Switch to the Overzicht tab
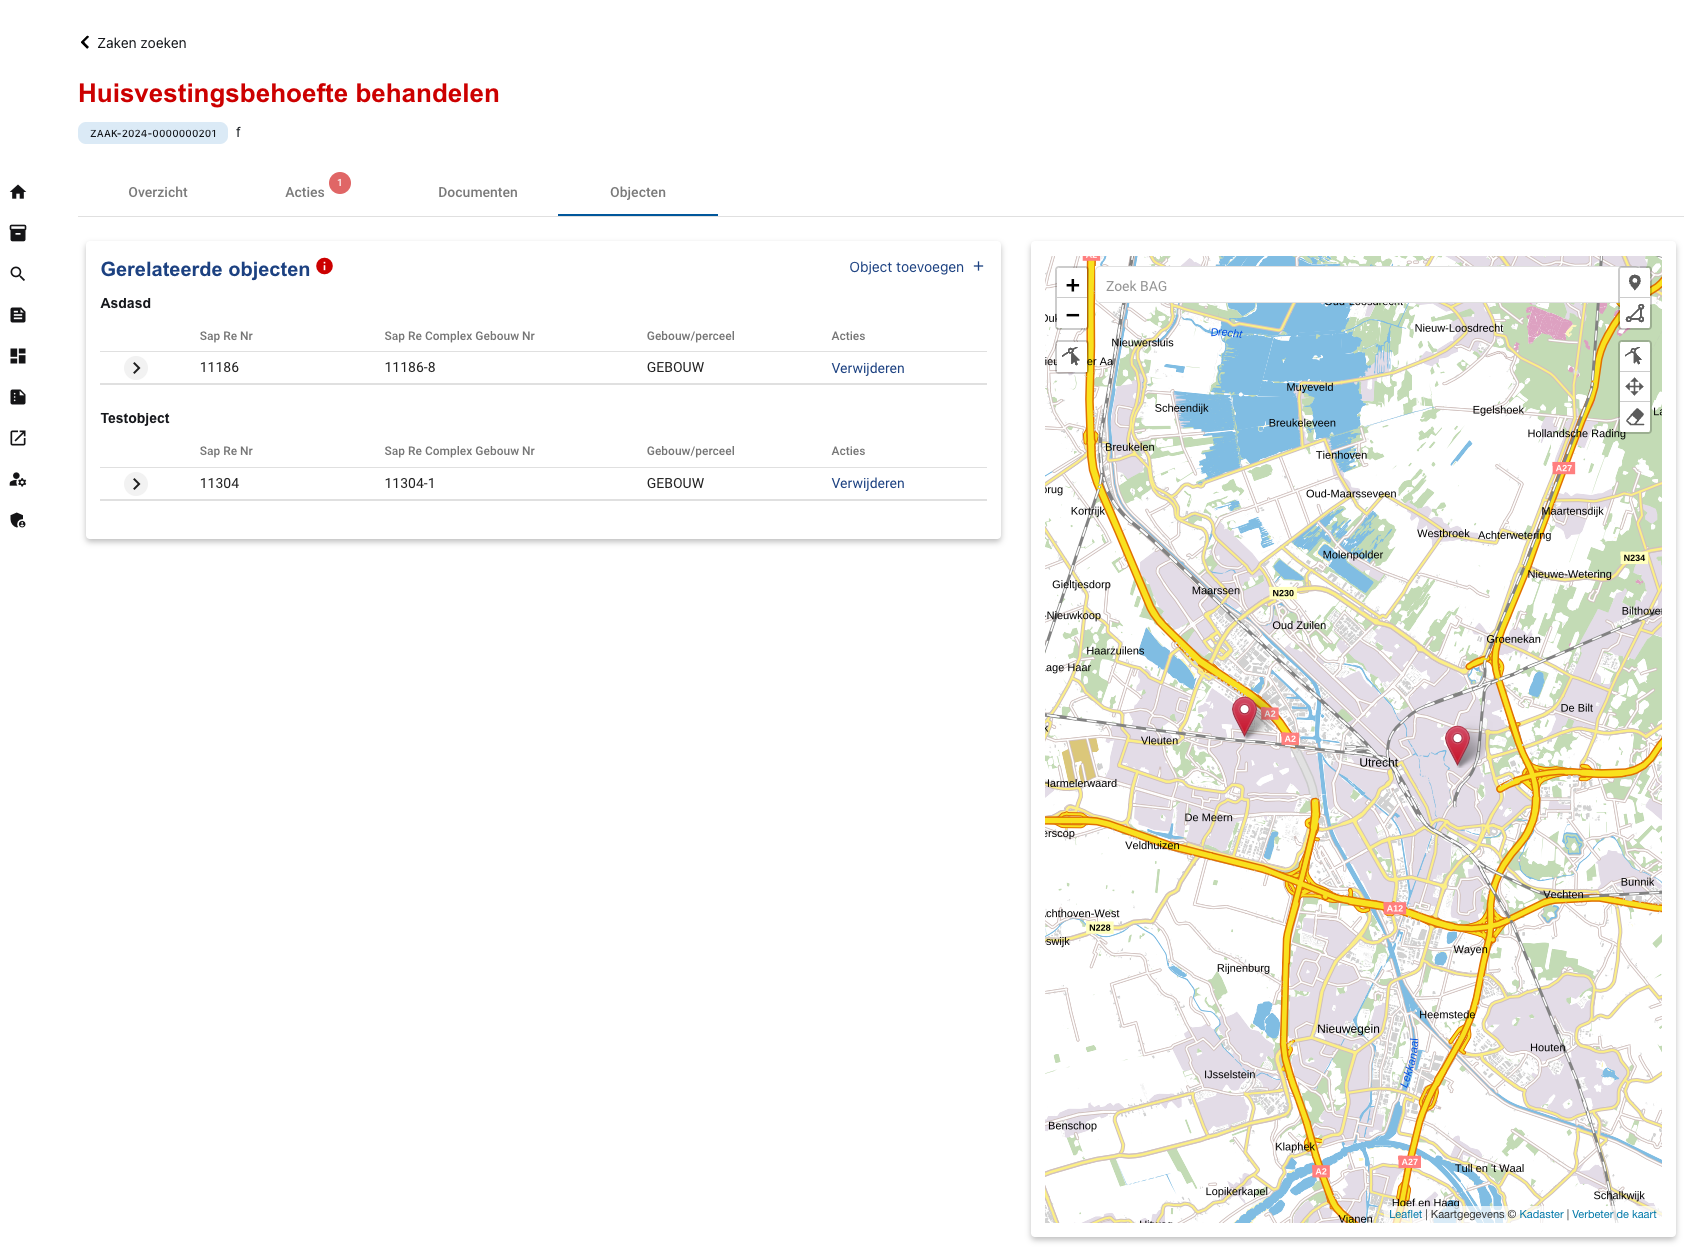 pos(158,192)
